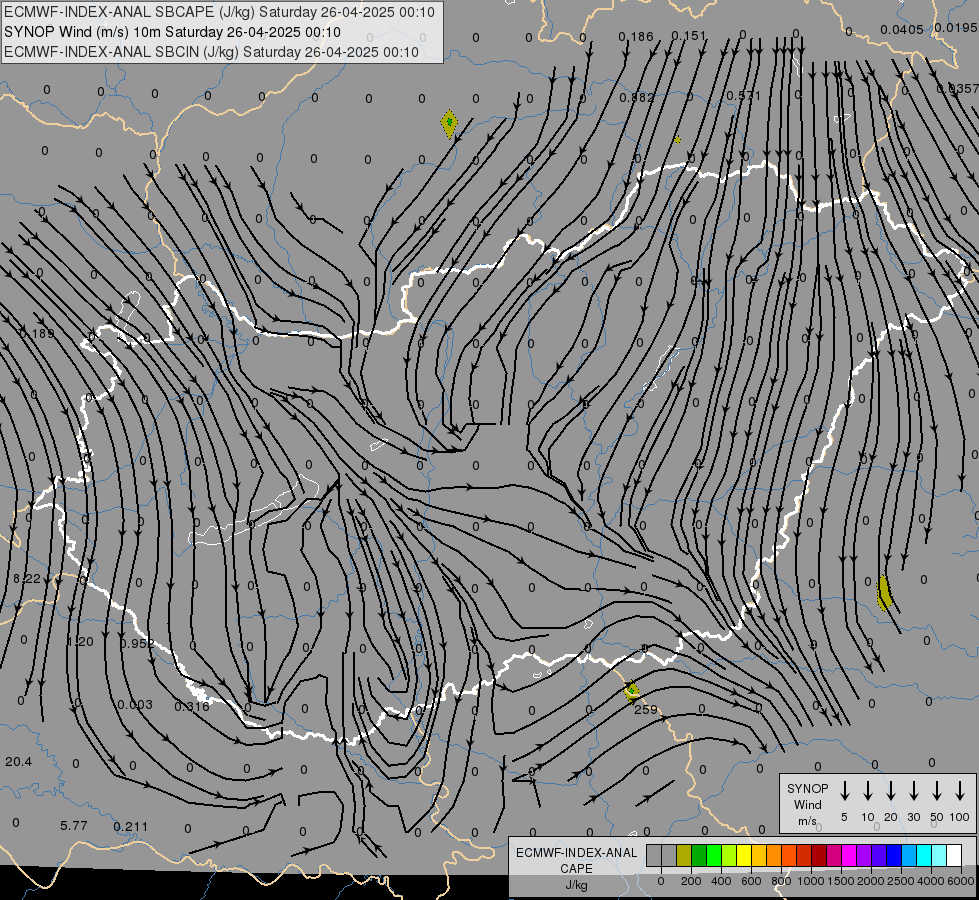This screenshot has width=979, height=900.
Task: Select the bright magenta swatch at the 1500 tick
Action: click(849, 856)
